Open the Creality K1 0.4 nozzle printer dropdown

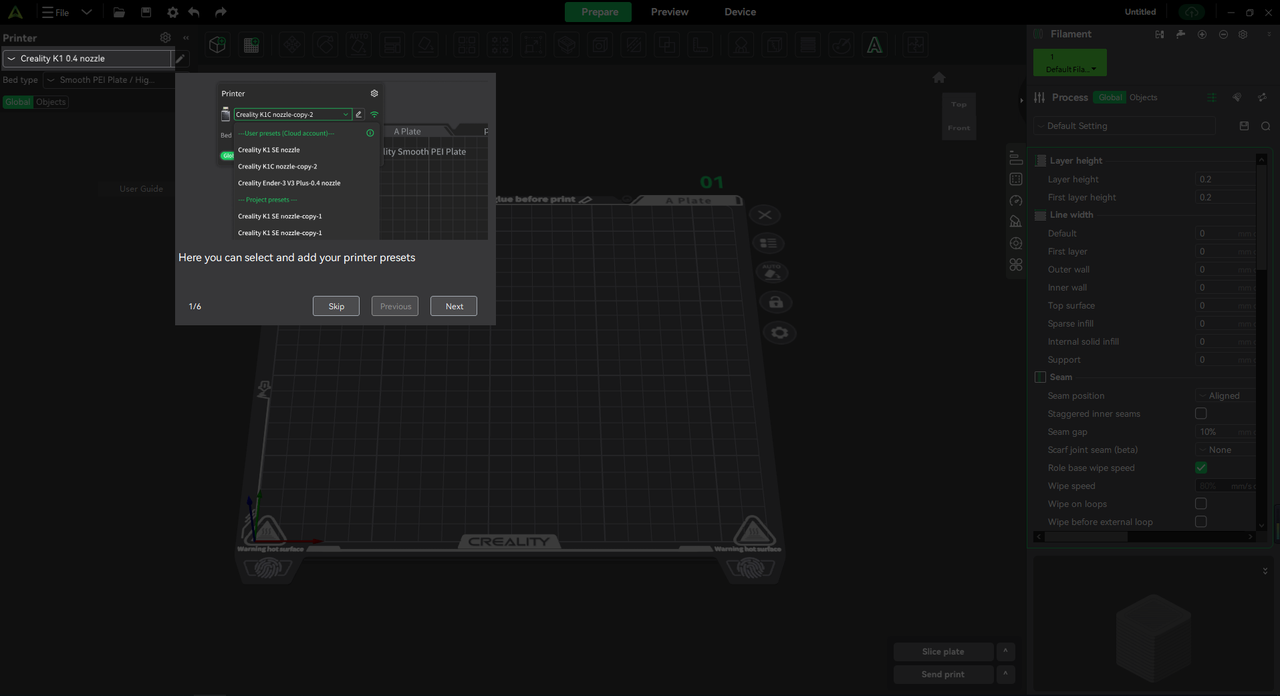(x=87, y=59)
